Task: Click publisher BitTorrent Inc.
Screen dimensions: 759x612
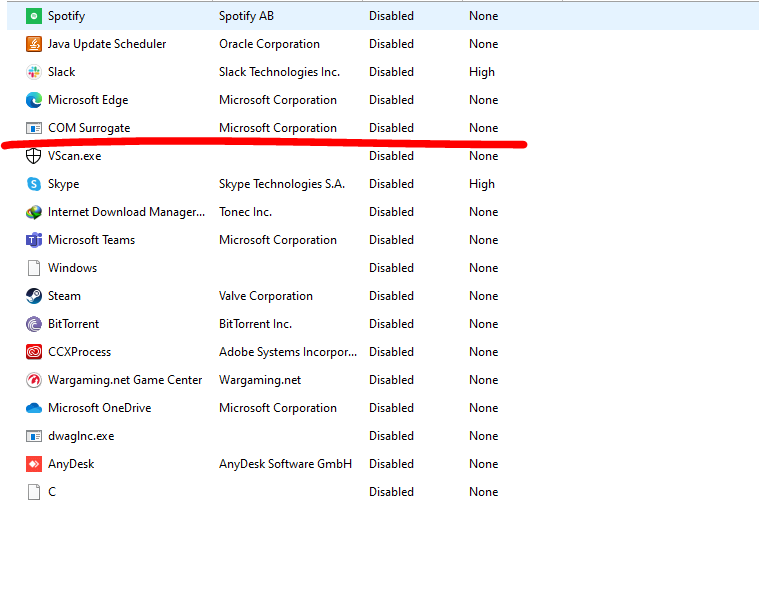Action: tap(256, 324)
